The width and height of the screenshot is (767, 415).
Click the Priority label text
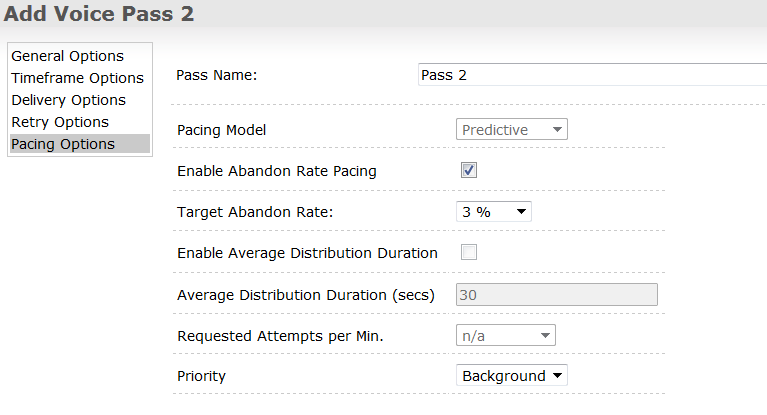(x=201, y=376)
